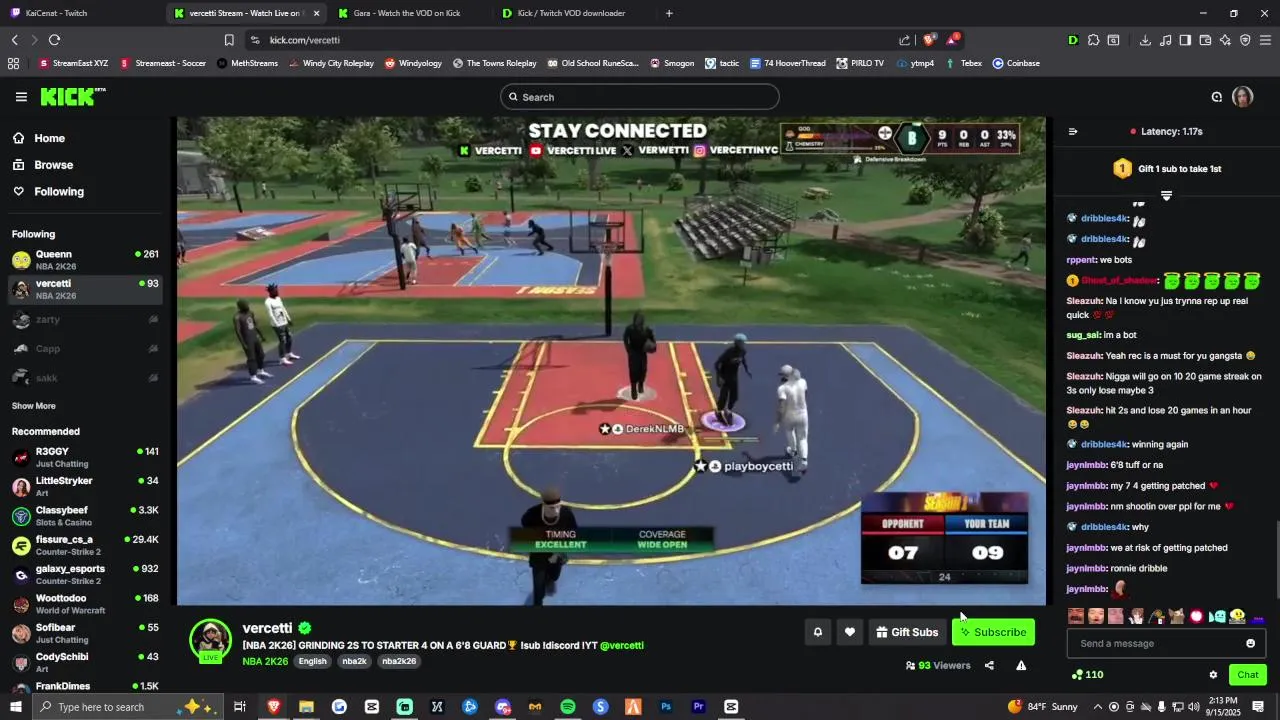Open Coinbase bookmark
1280x720 pixels.
pos(1016,63)
